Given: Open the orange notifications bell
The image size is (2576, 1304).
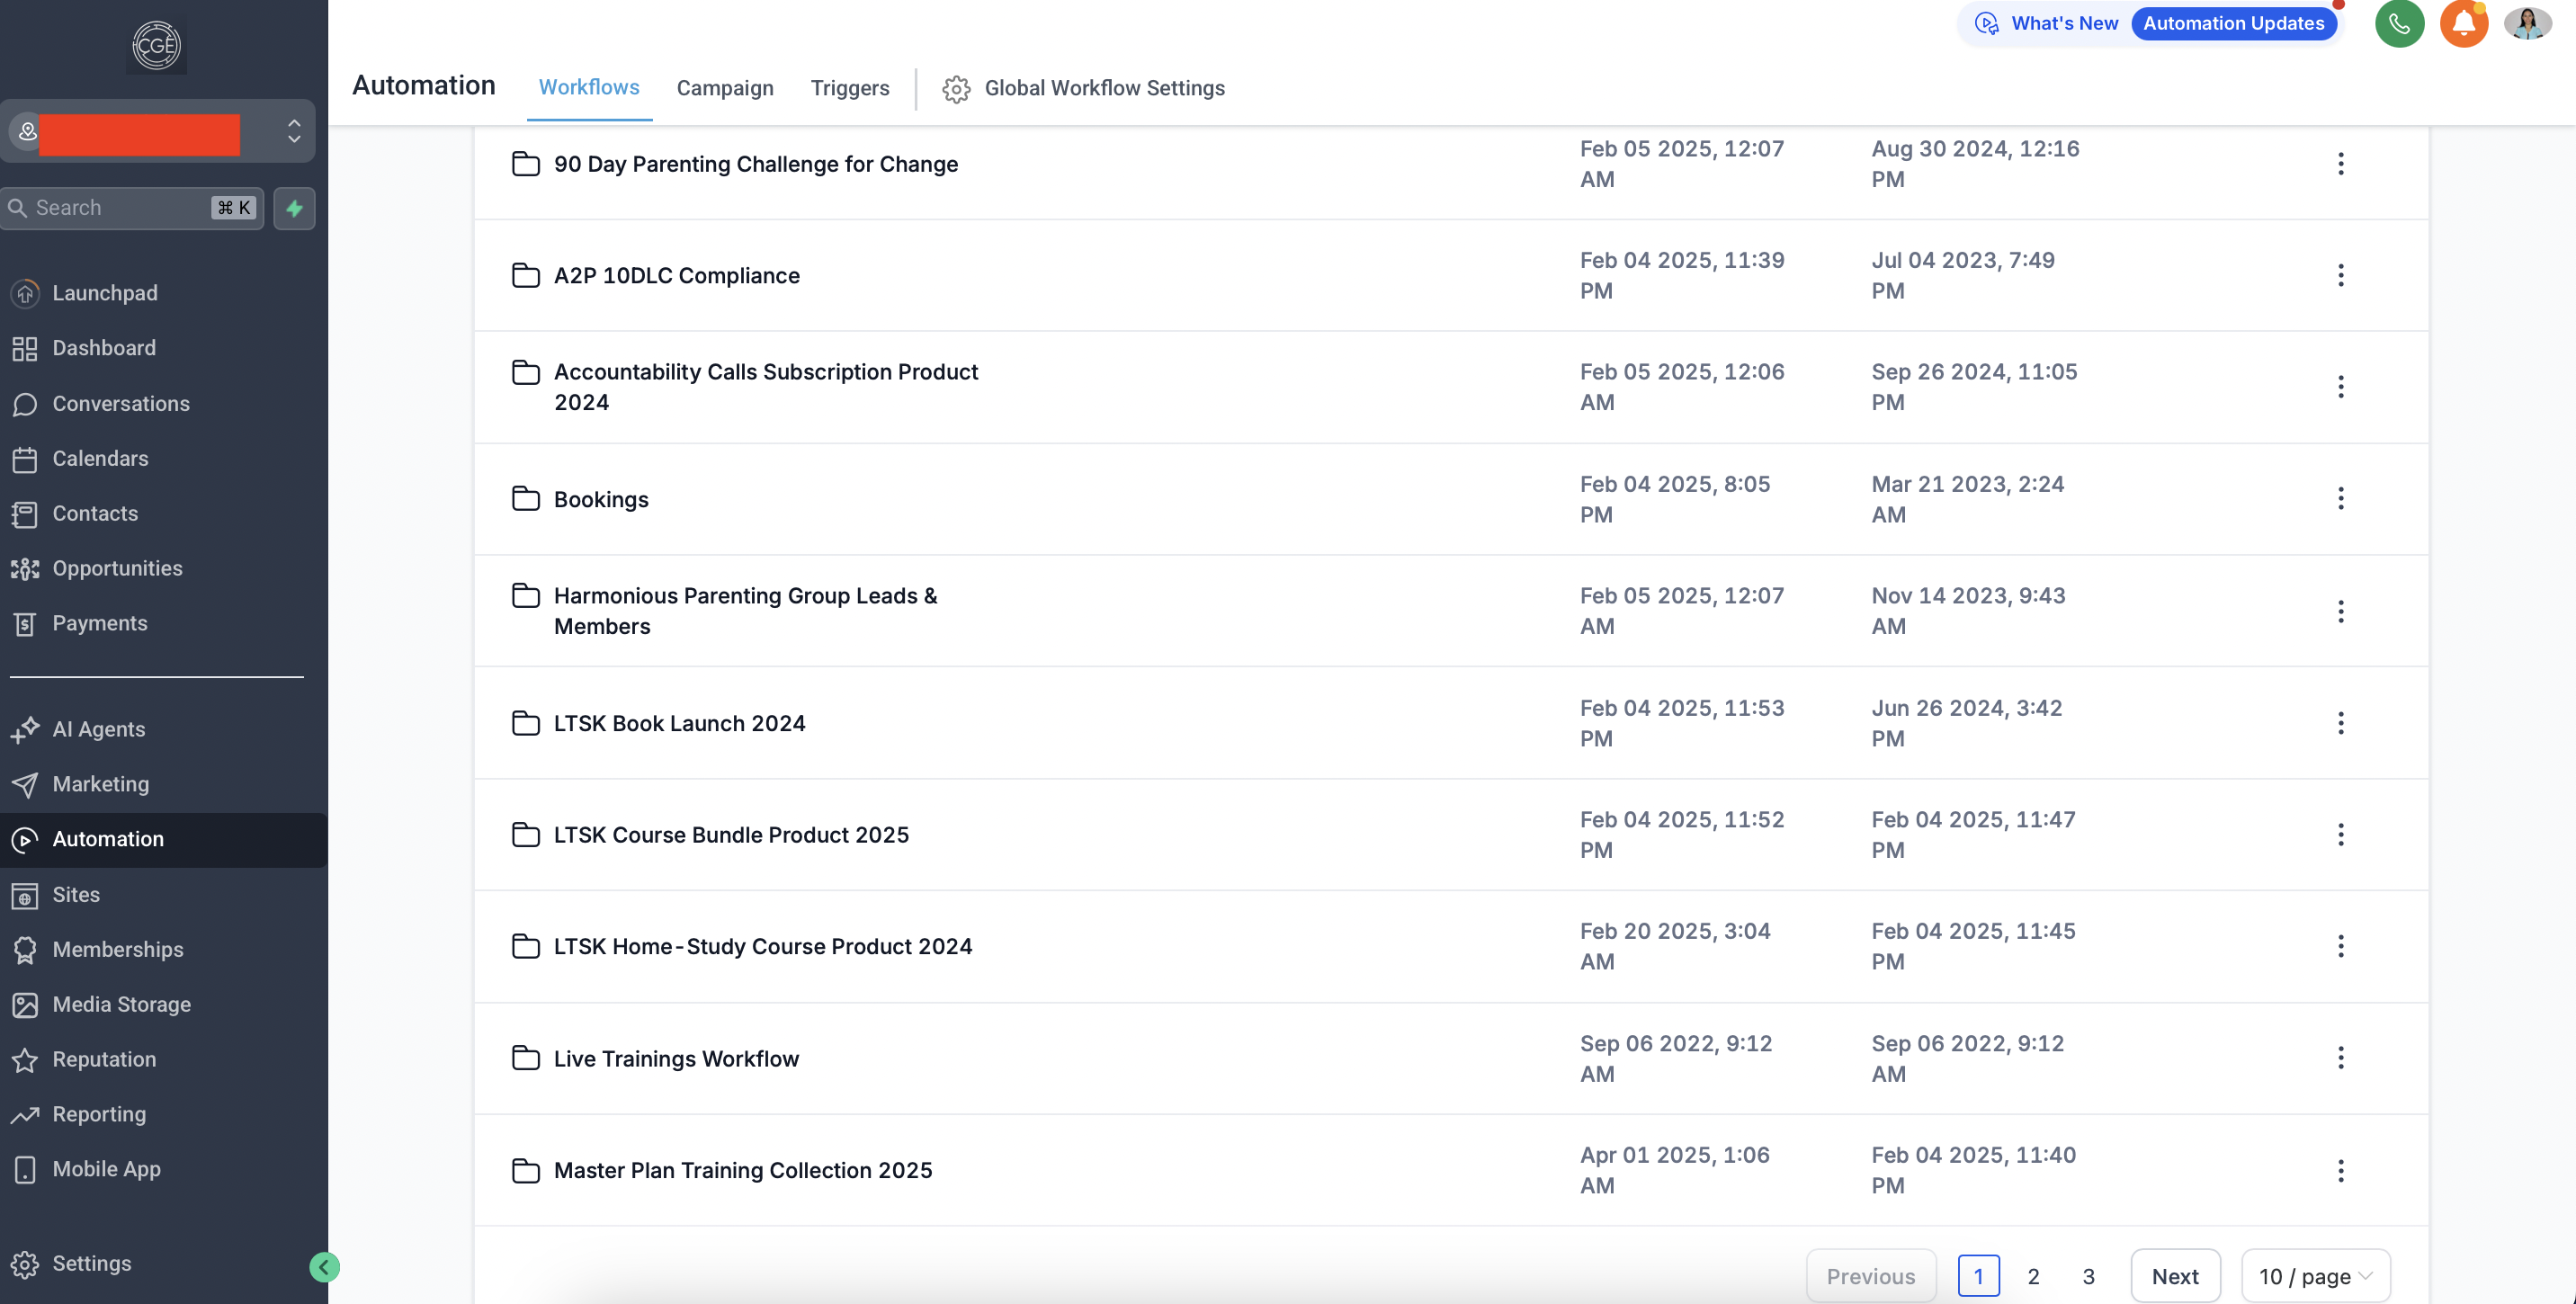Looking at the screenshot, I should (x=2463, y=24).
